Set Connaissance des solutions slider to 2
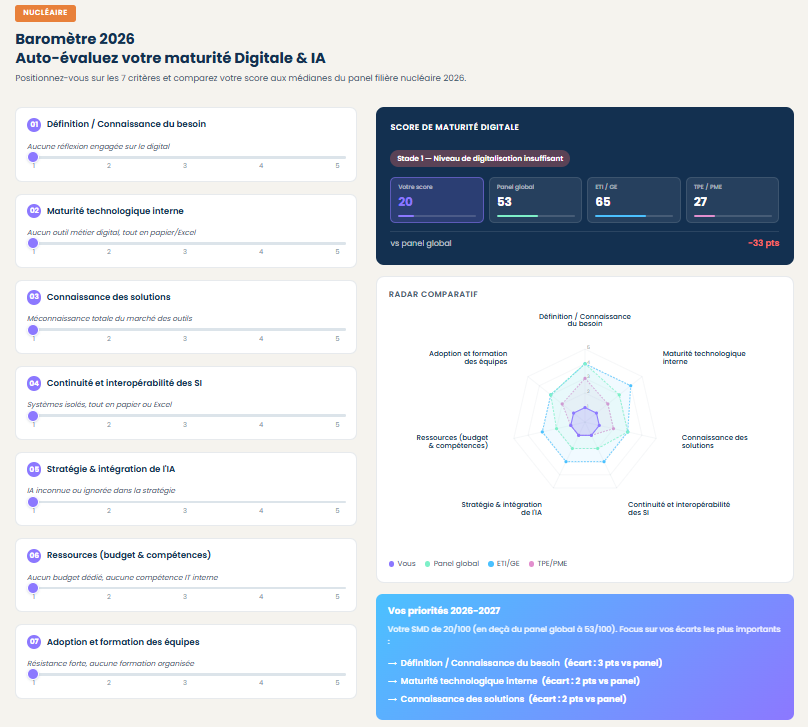 [109, 329]
